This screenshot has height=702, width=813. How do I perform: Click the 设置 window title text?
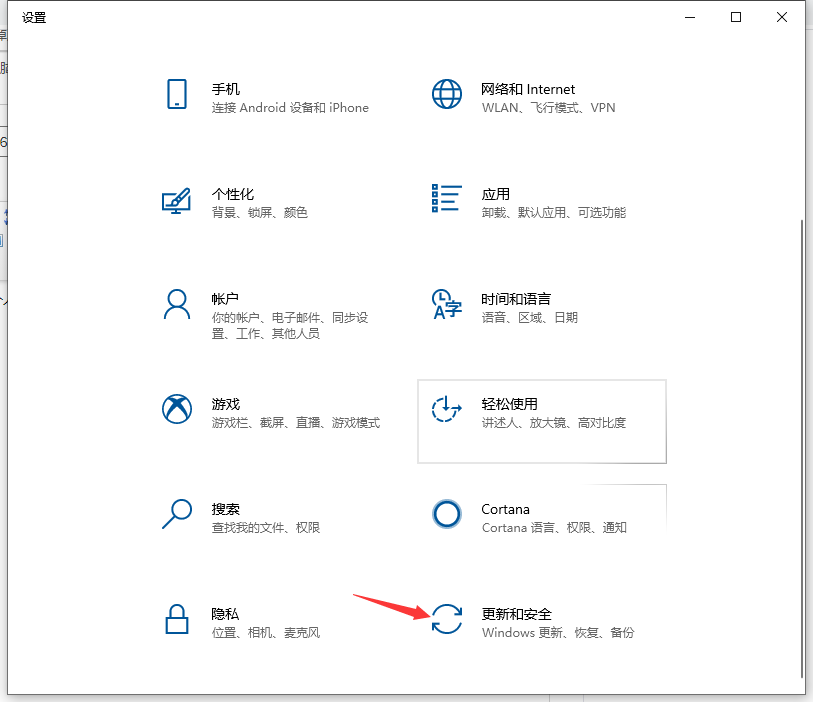pyautogui.click(x=34, y=17)
